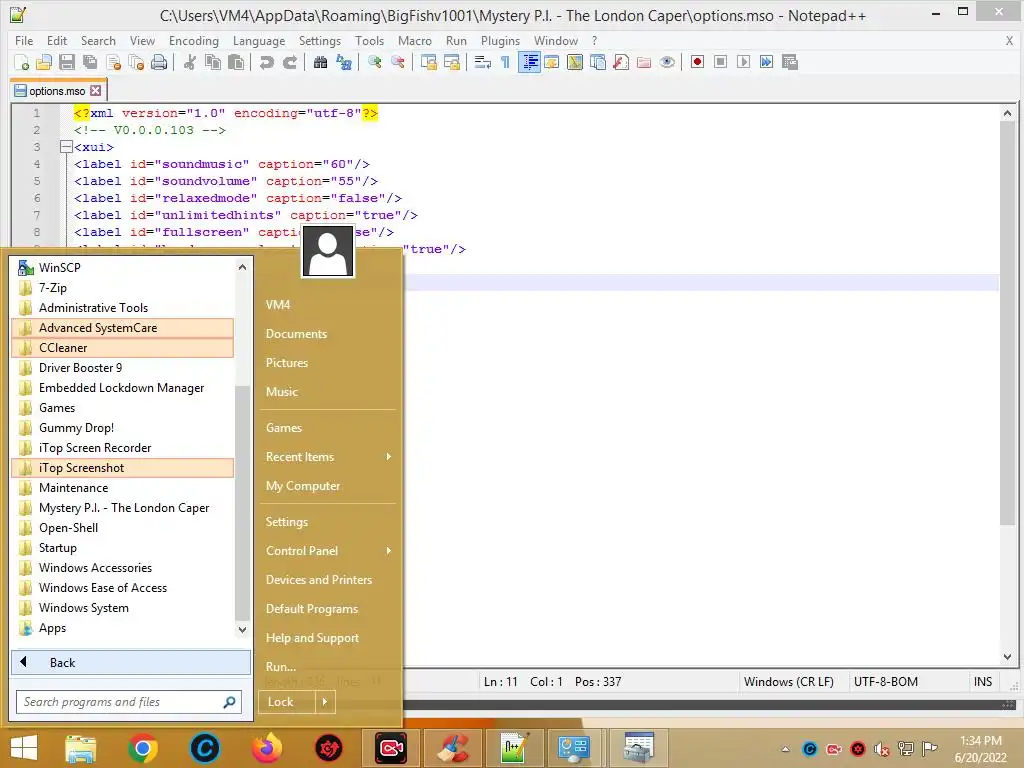
Task: Open the Macro menu
Action: (415, 40)
